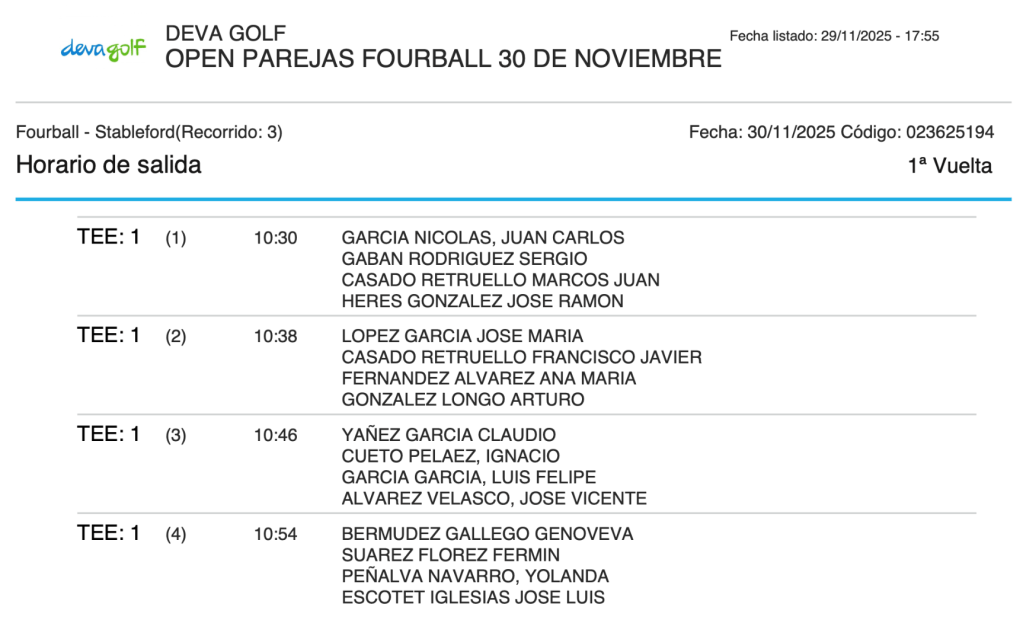Select the 10:38 tee time
This screenshot has width=1023, height=620.
(275, 336)
